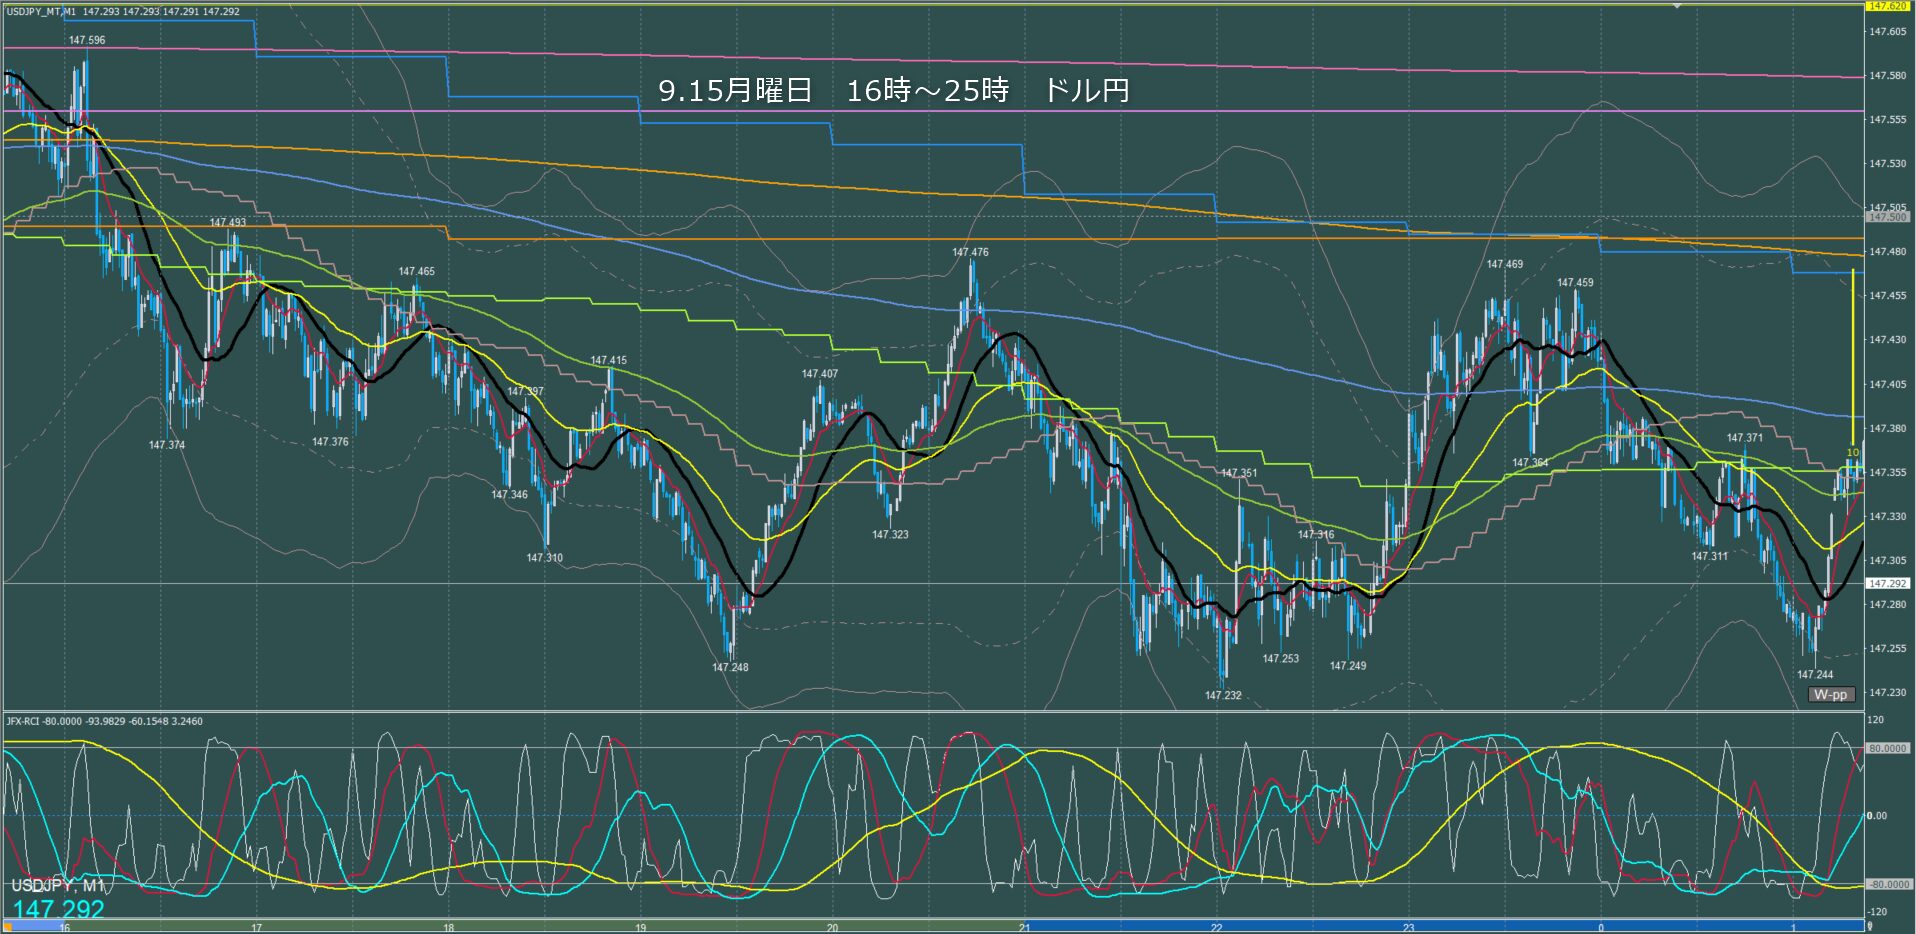Image resolution: width=1916 pixels, height=934 pixels.
Task: Click the USDJPY_MT,M1 chart header text
Action: click(x=40, y=12)
